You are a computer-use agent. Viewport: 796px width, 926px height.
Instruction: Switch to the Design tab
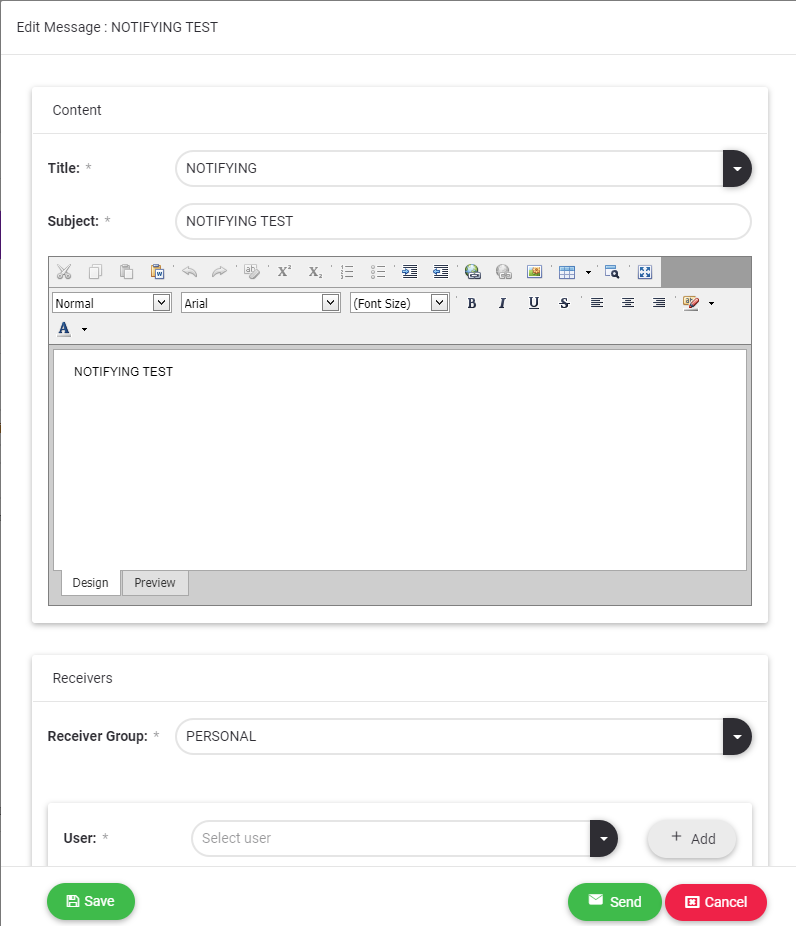90,583
